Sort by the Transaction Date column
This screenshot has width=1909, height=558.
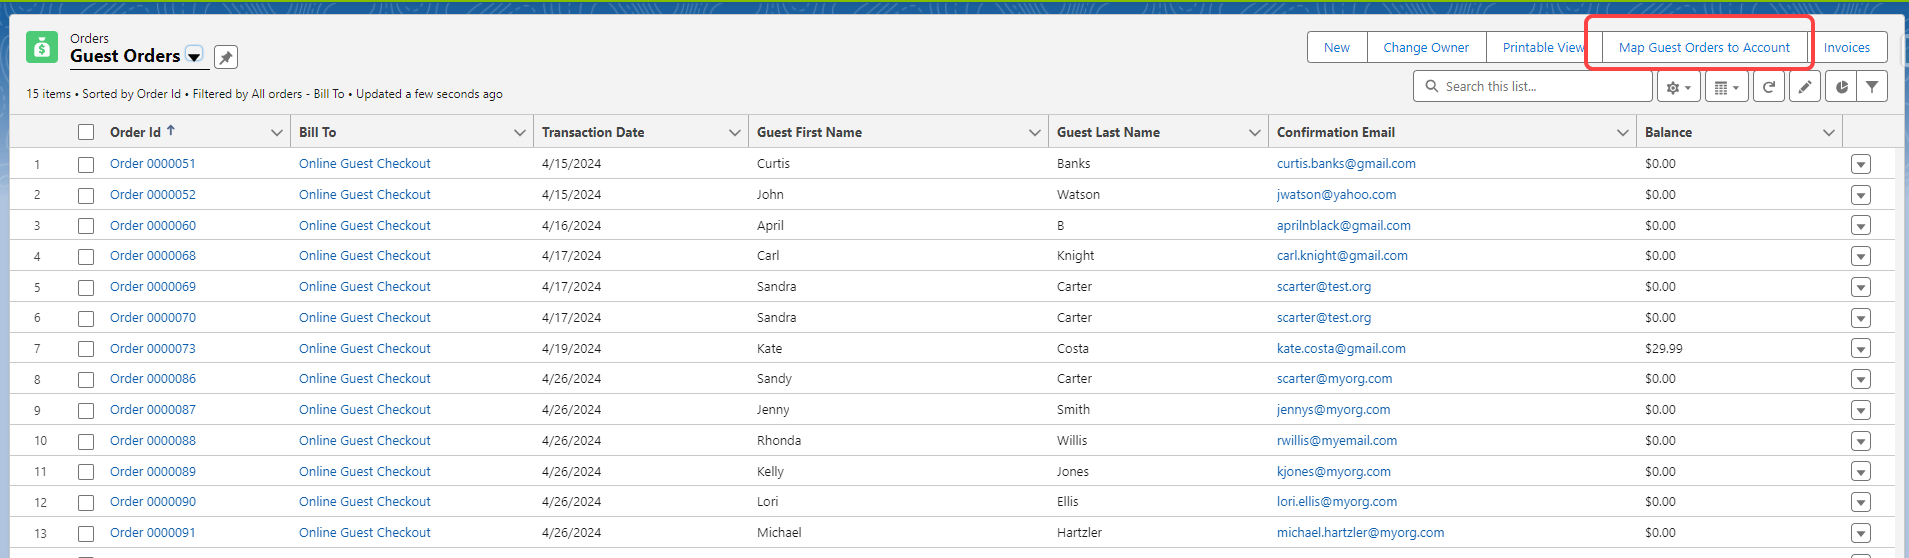click(593, 132)
